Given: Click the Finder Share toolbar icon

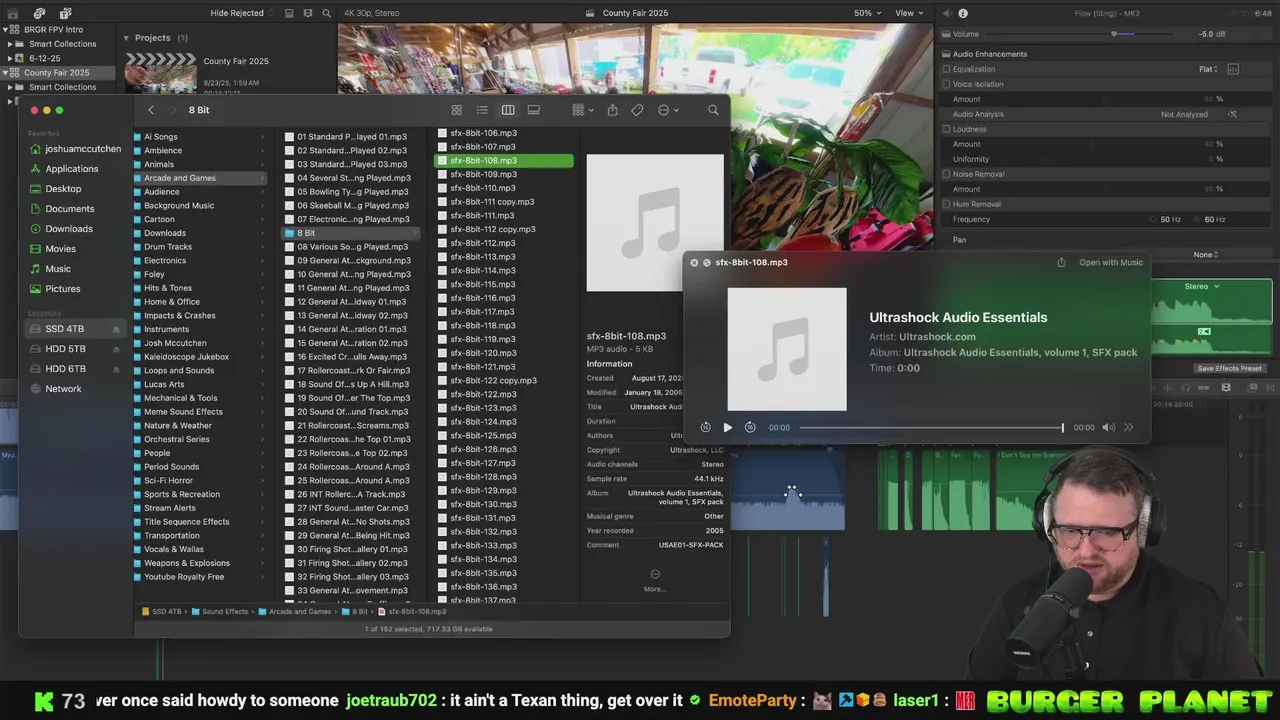Looking at the screenshot, I should [x=612, y=110].
